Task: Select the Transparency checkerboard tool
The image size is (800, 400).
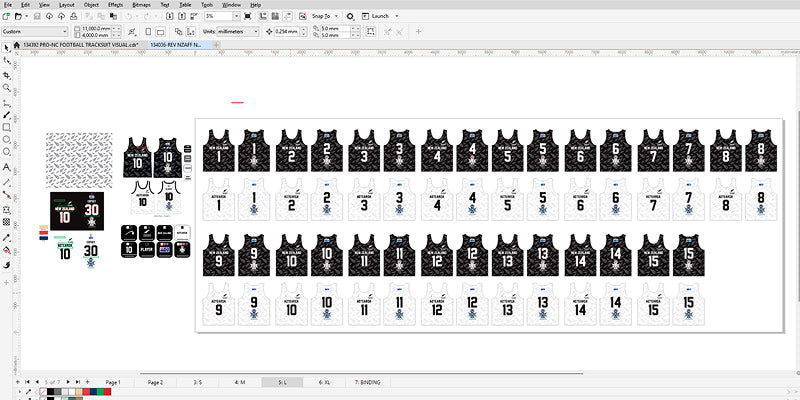Action: click(7, 222)
